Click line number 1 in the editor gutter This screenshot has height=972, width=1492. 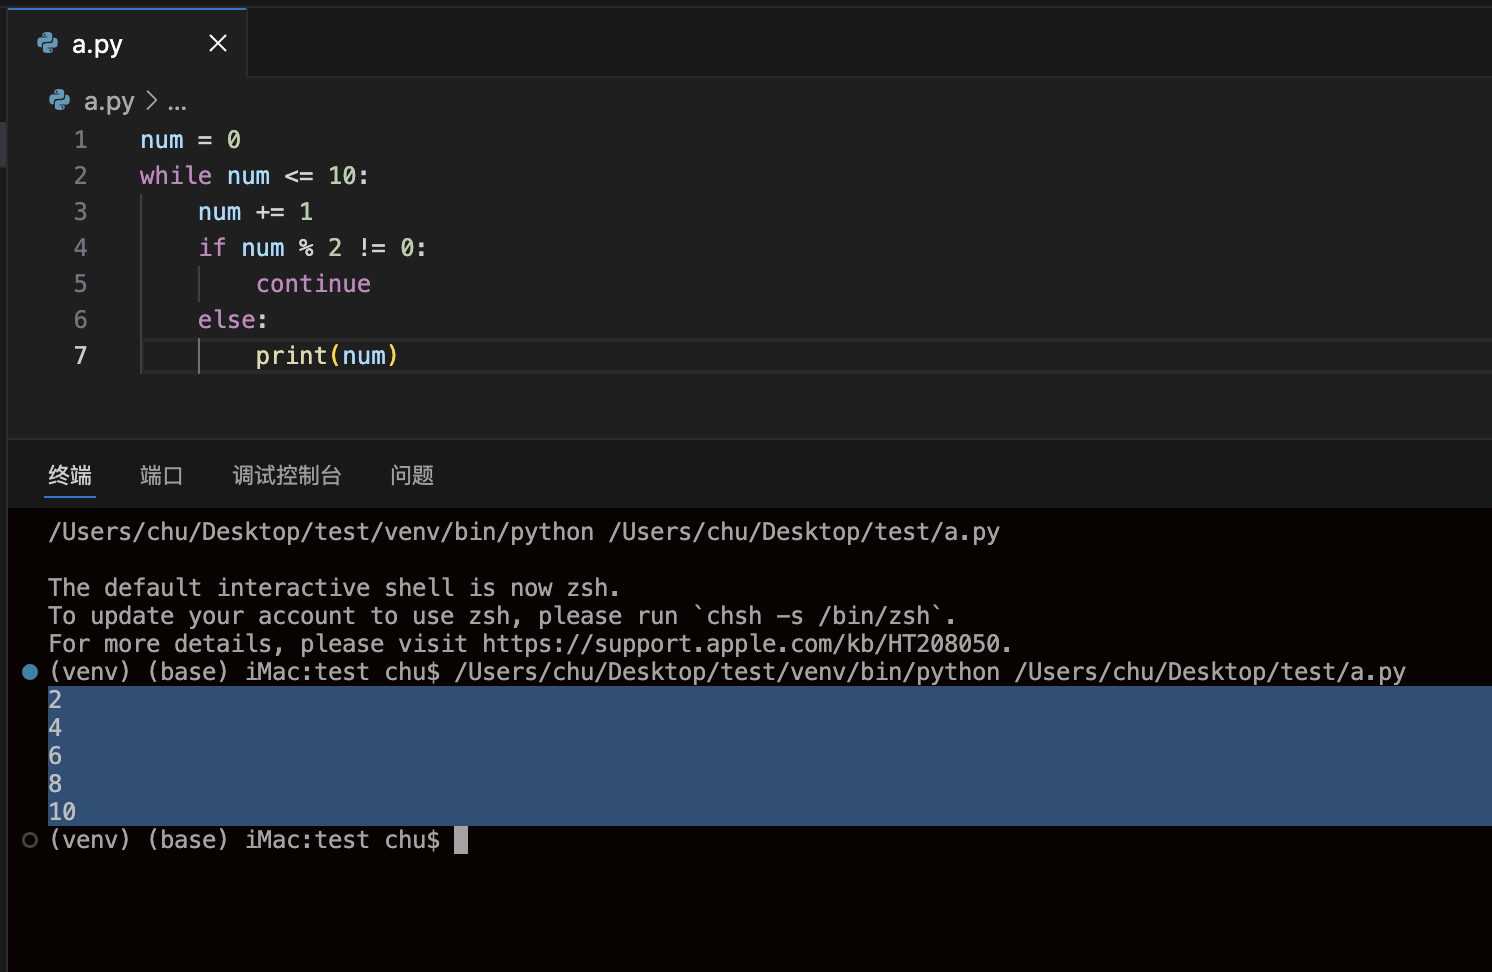81,140
